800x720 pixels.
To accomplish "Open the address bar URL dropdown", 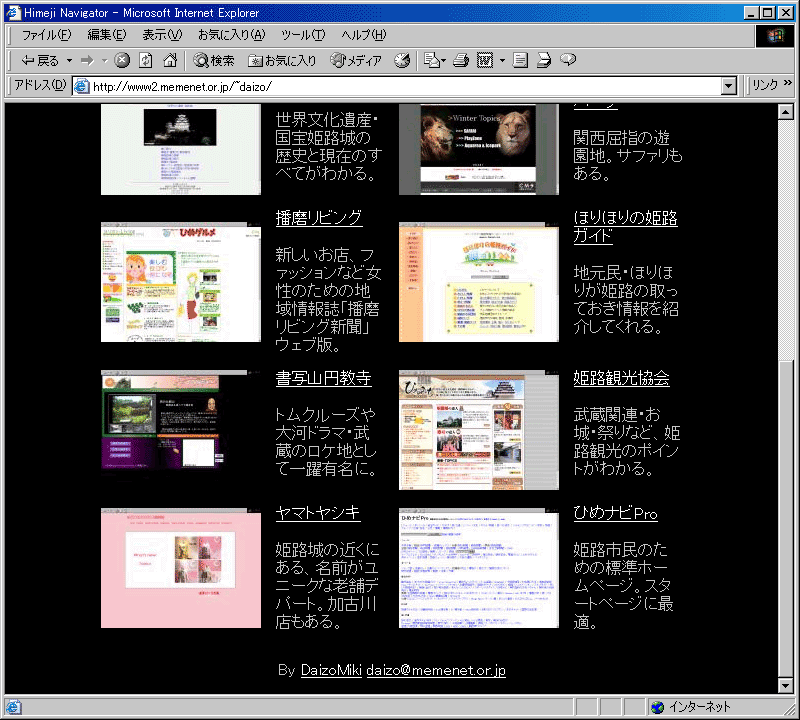I will pos(729,86).
